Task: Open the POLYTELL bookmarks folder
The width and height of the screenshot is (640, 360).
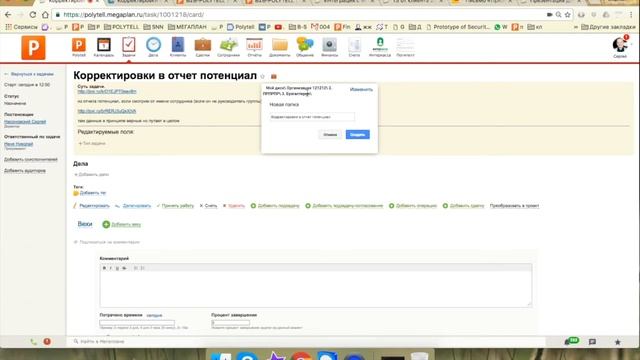Action: pyautogui.click(x=122, y=27)
